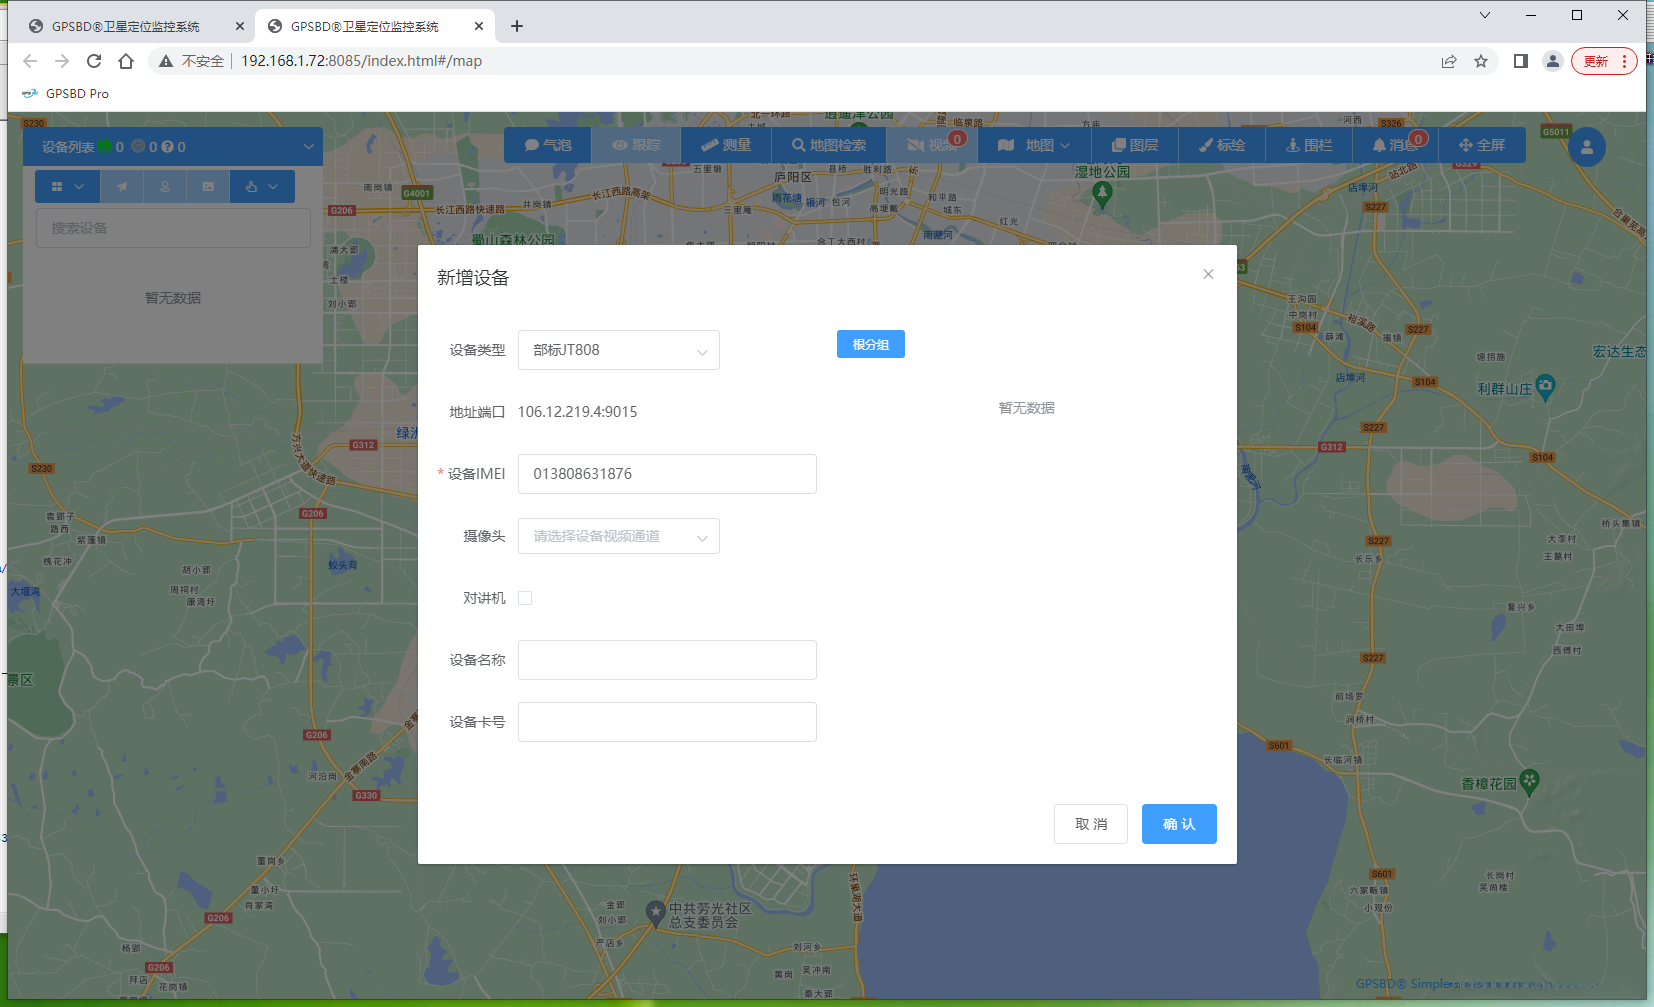
Task: Open the GPSBD Pro bookmark
Action: (66, 93)
